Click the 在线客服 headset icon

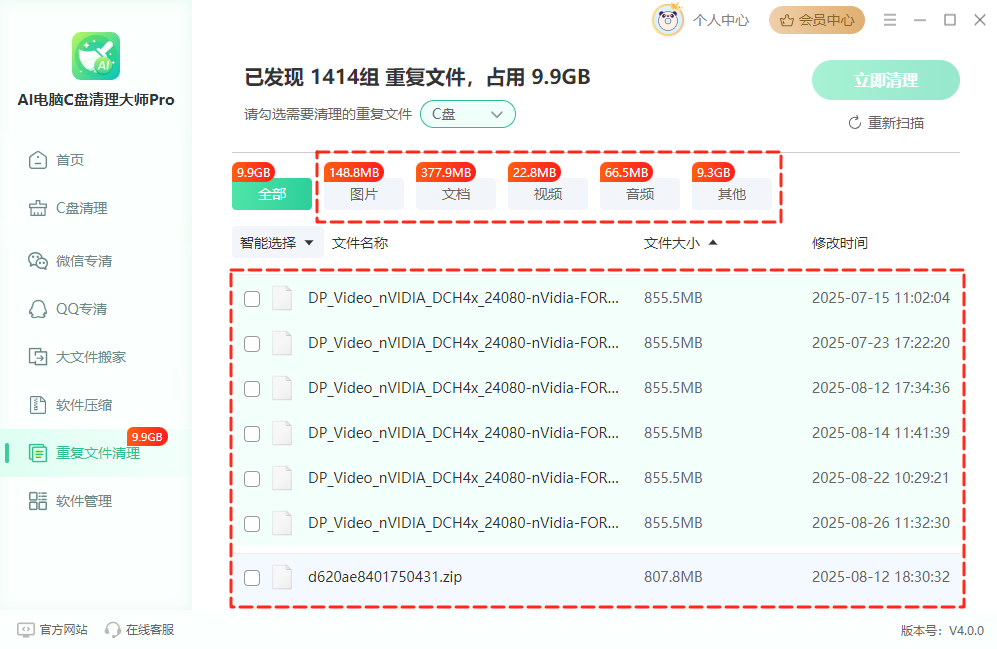pos(113,630)
